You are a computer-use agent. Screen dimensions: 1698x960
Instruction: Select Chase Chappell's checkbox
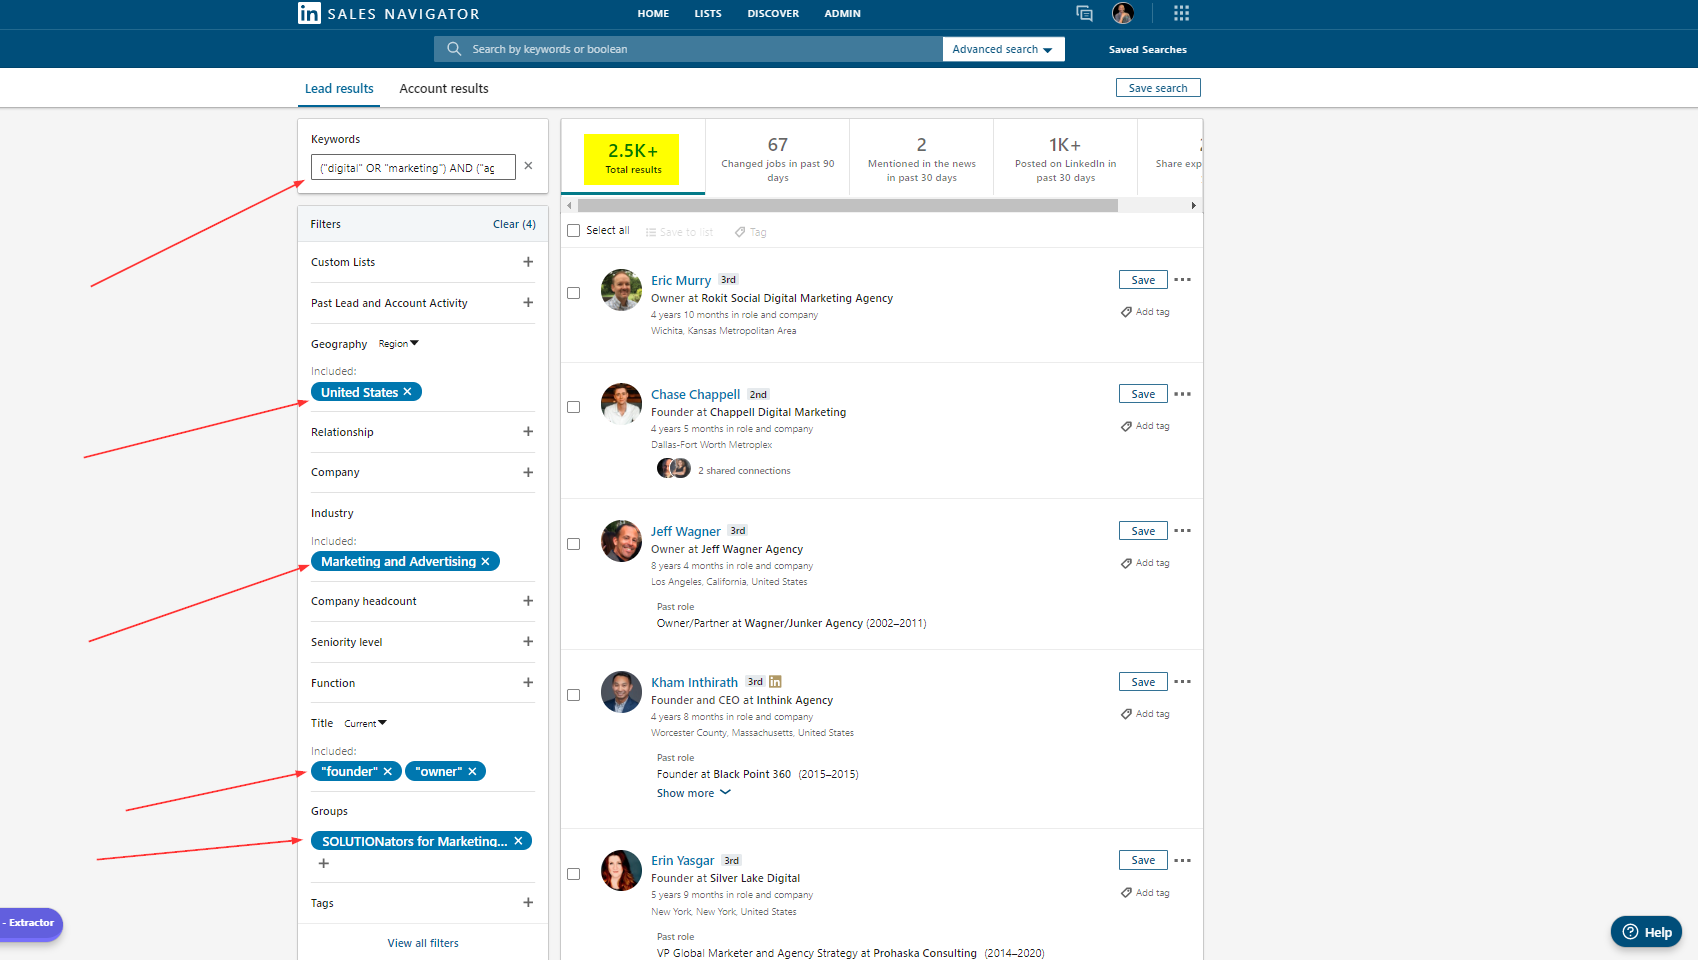click(574, 407)
